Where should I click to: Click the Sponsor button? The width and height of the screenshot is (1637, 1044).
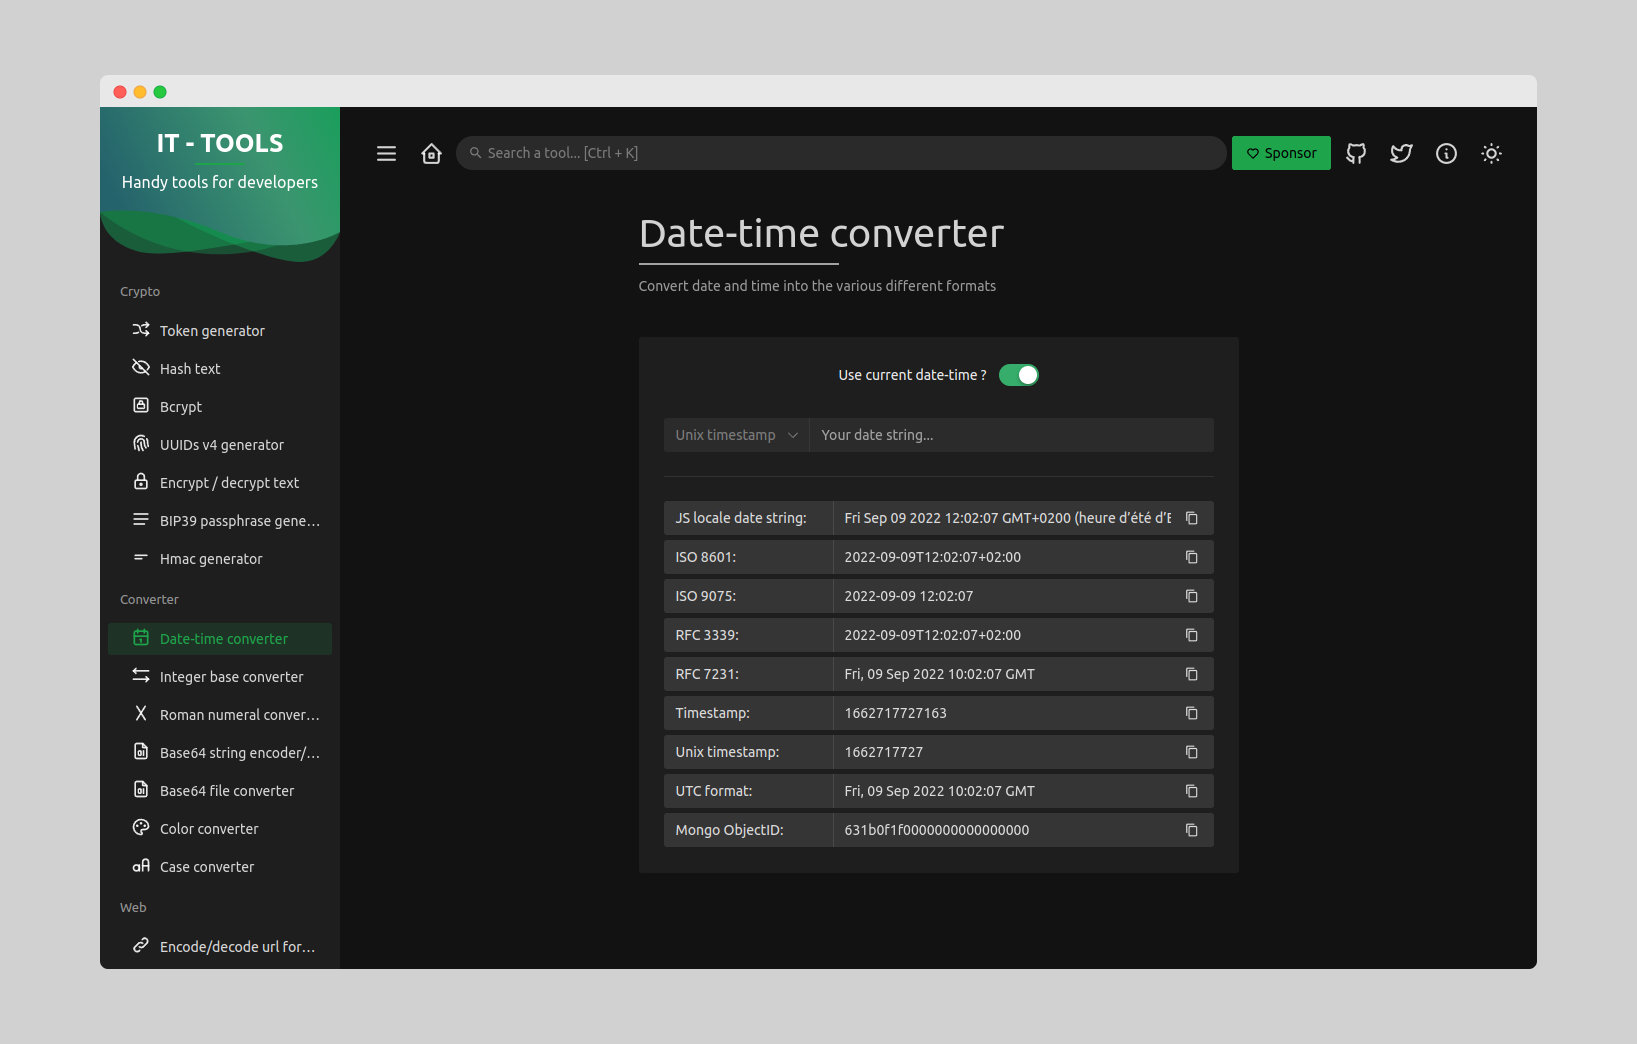tap(1281, 152)
